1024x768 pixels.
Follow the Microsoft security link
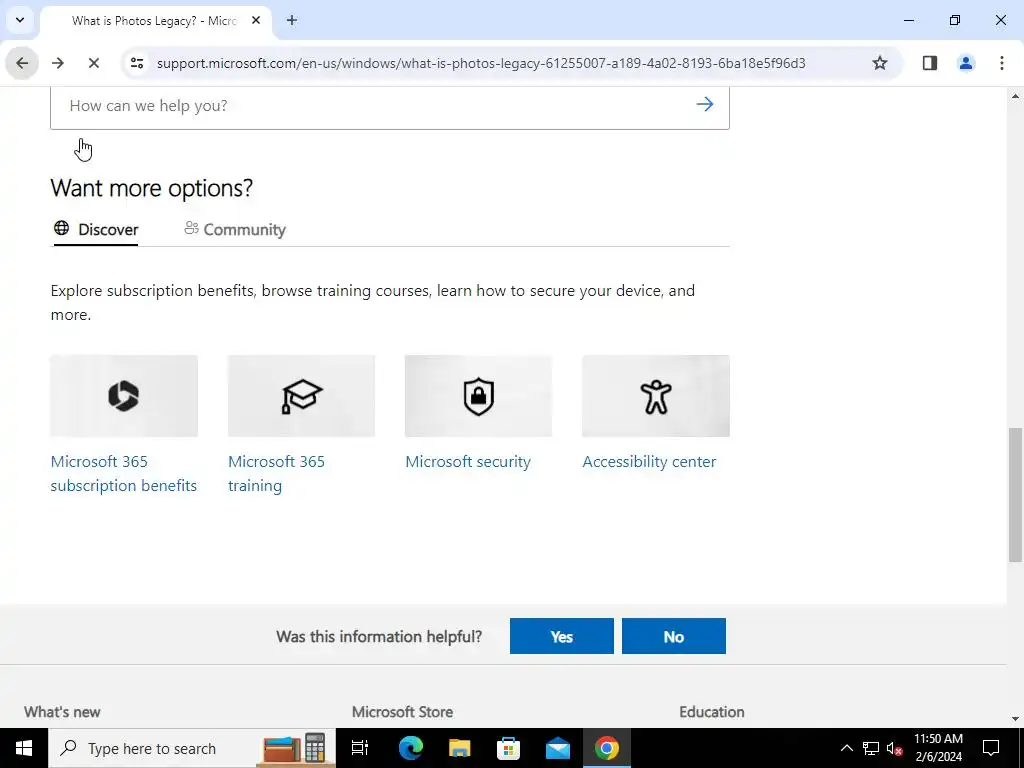point(468,462)
